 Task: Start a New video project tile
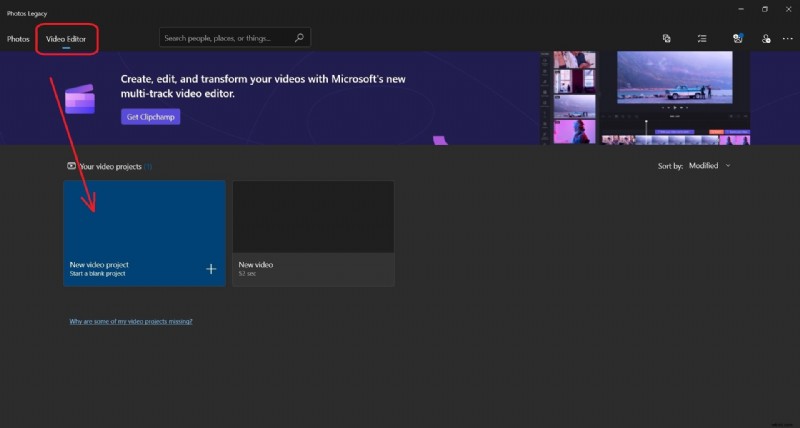(x=144, y=233)
